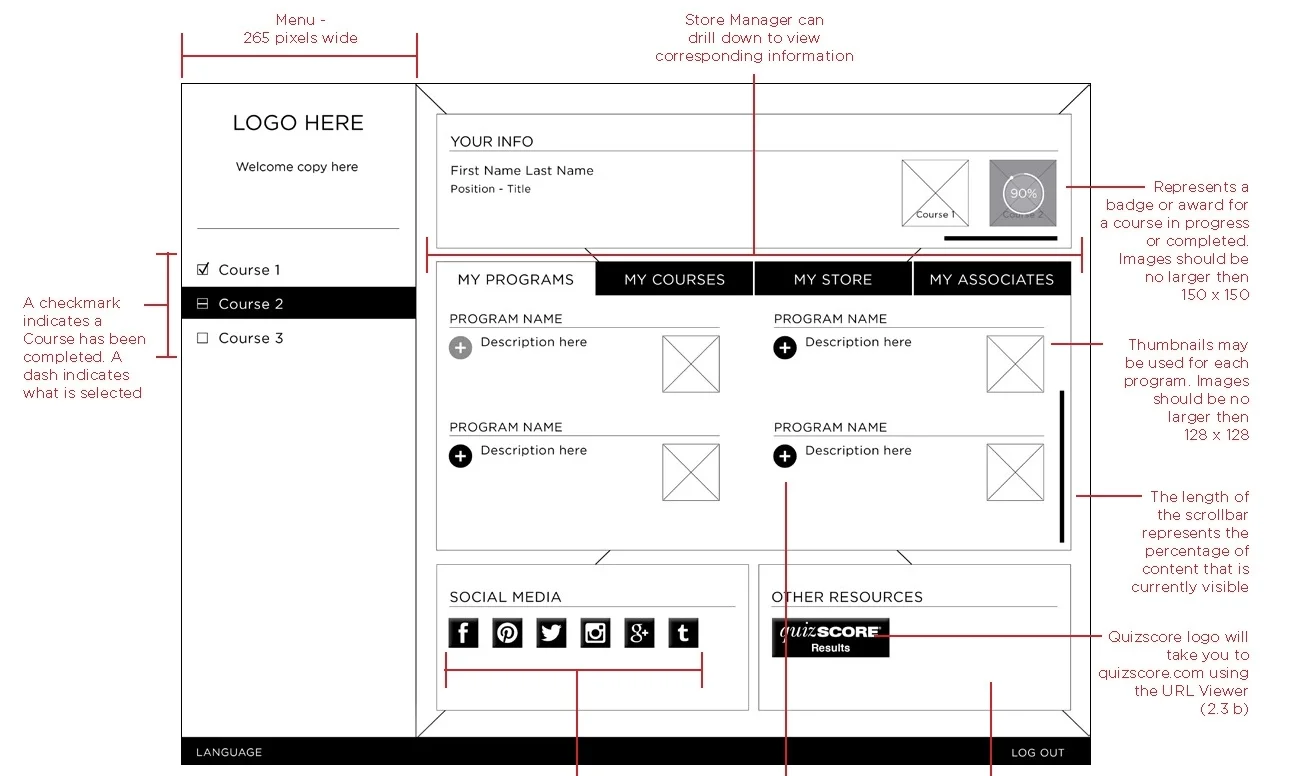The height and width of the screenshot is (776, 1294).
Task: Open Quizscore Results in Other Resources
Action: 829,637
